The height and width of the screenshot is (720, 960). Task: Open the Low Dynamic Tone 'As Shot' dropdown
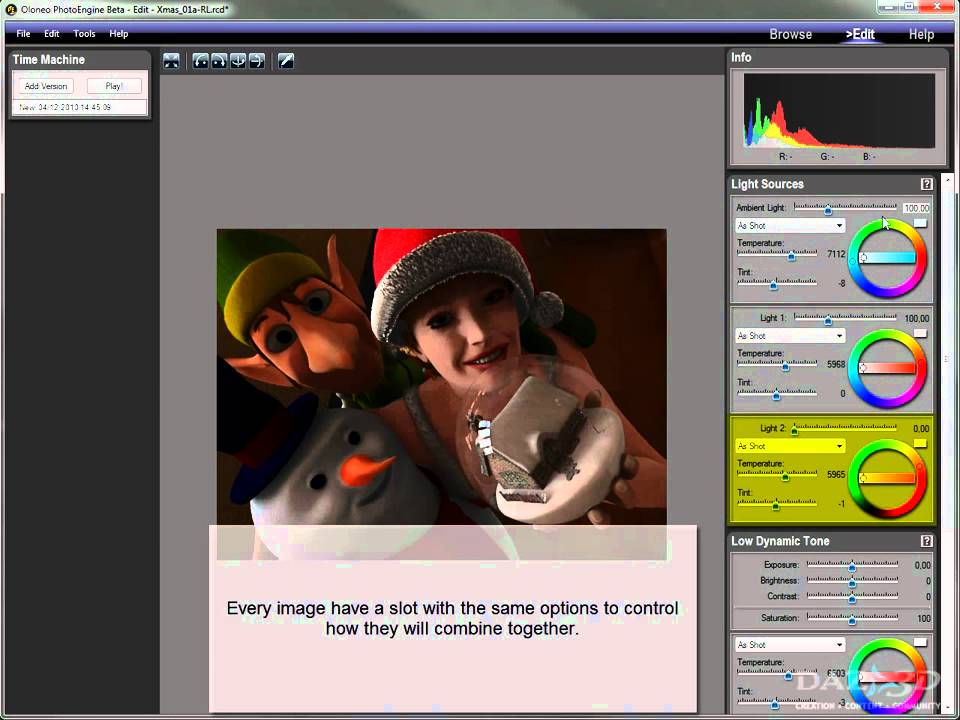click(790, 645)
